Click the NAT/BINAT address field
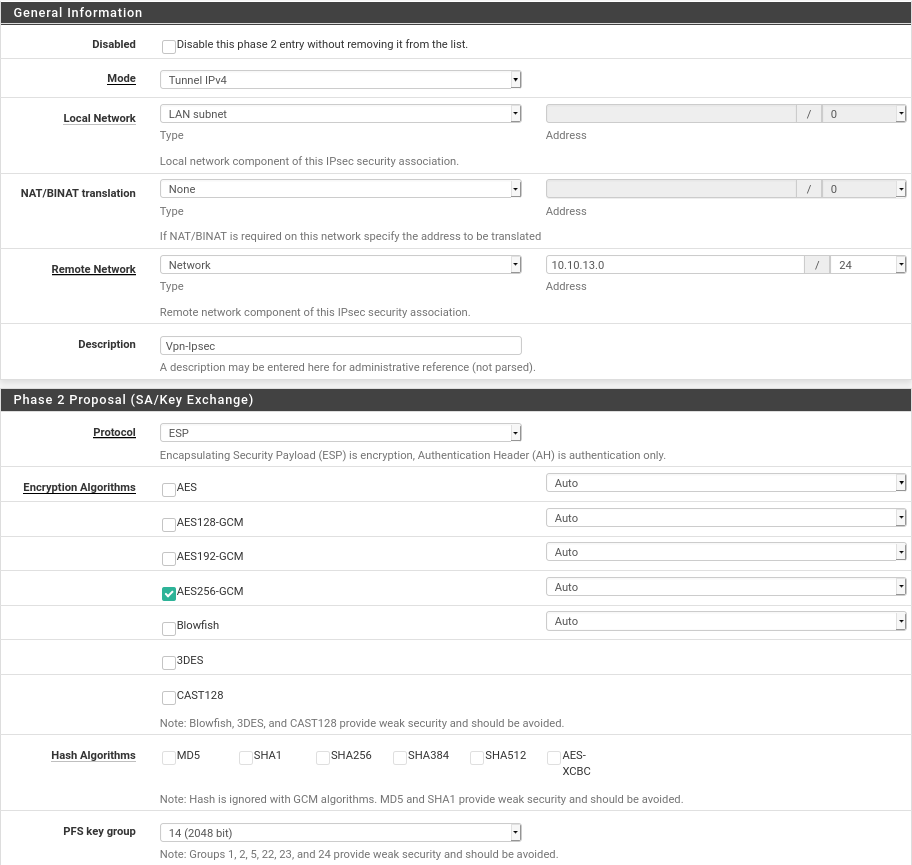Viewport: 912px width, 865px height. [671, 189]
